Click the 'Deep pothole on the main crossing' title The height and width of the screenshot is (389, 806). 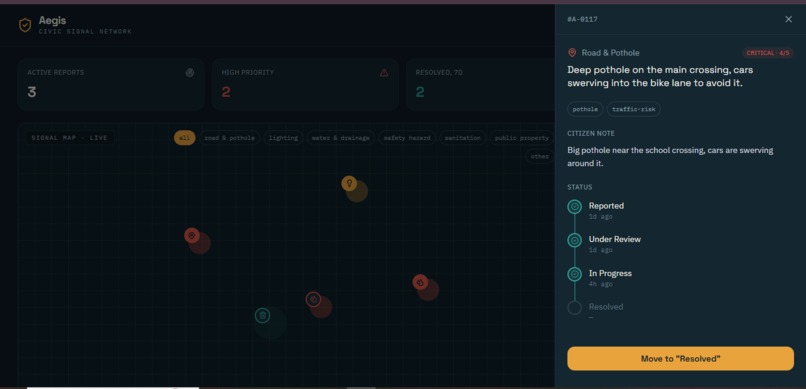(660, 76)
